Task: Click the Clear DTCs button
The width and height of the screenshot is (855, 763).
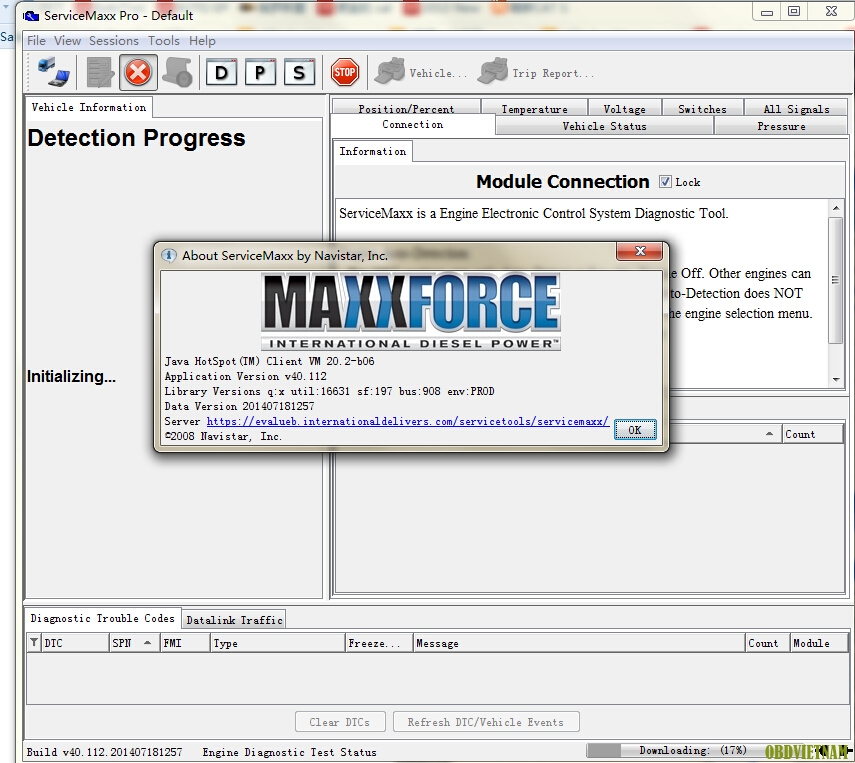Action: point(340,722)
